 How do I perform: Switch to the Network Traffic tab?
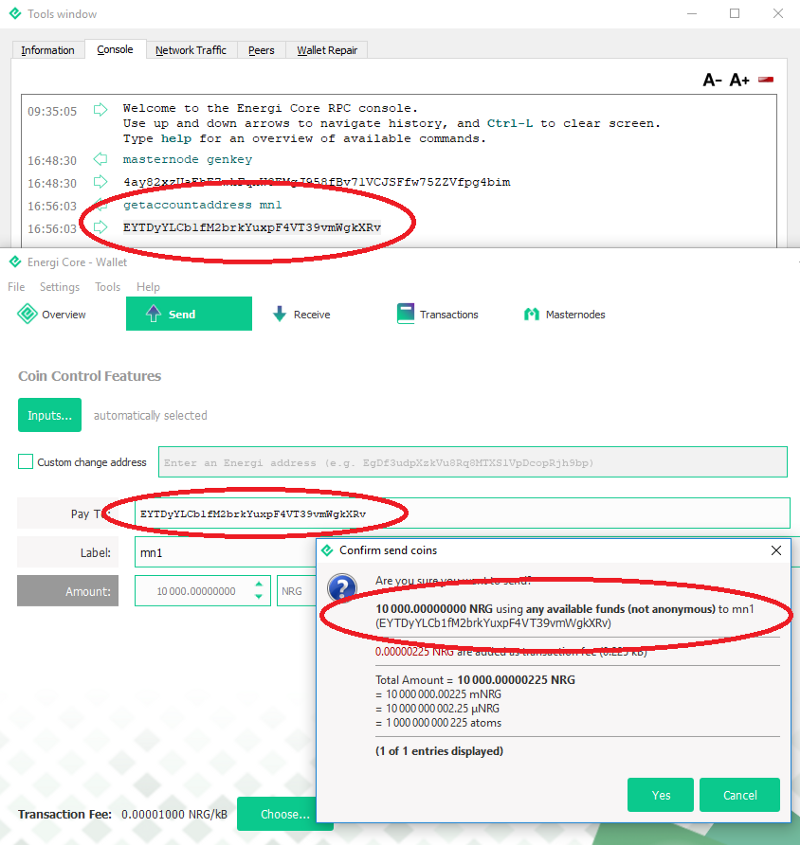tap(190, 49)
